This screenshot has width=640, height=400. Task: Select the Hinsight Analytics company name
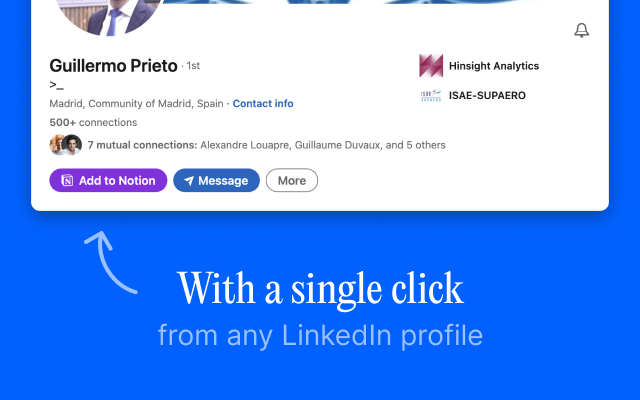(495, 66)
